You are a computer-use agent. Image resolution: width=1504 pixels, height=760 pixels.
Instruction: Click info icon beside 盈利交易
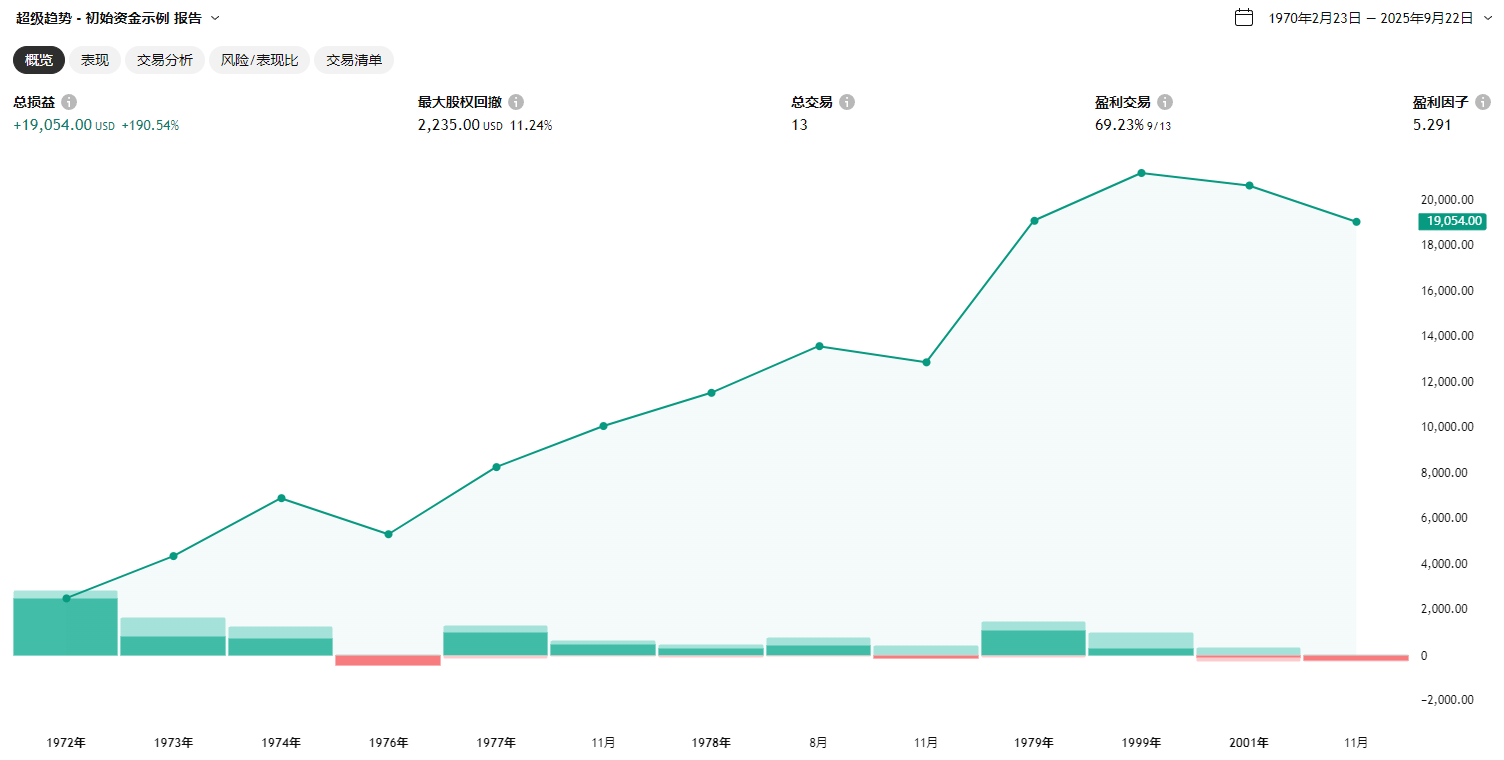(1165, 102)
